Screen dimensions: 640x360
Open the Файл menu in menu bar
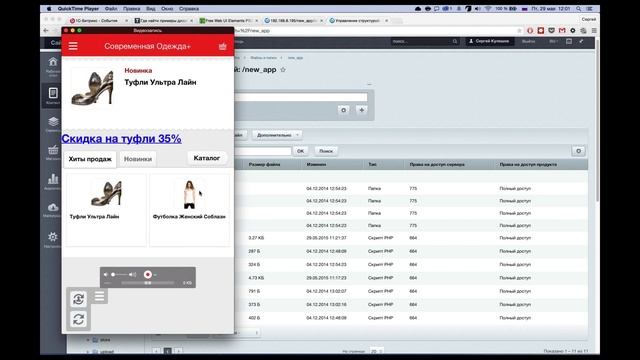[111, 9]
